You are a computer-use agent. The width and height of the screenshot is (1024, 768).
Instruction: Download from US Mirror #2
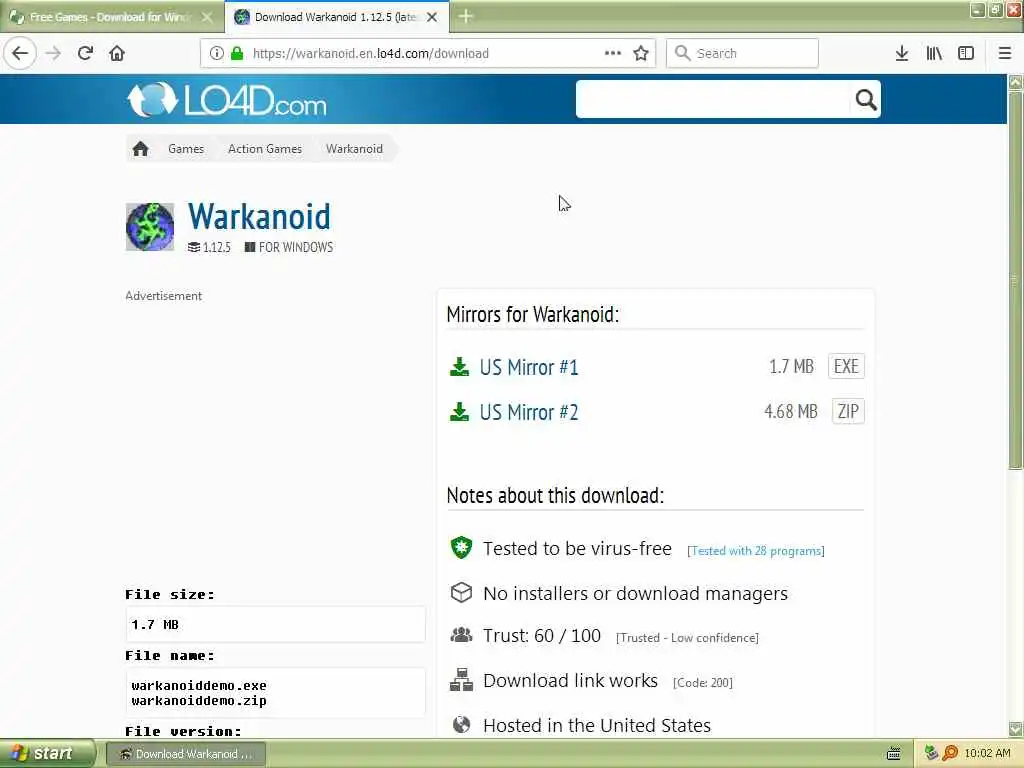529,412
